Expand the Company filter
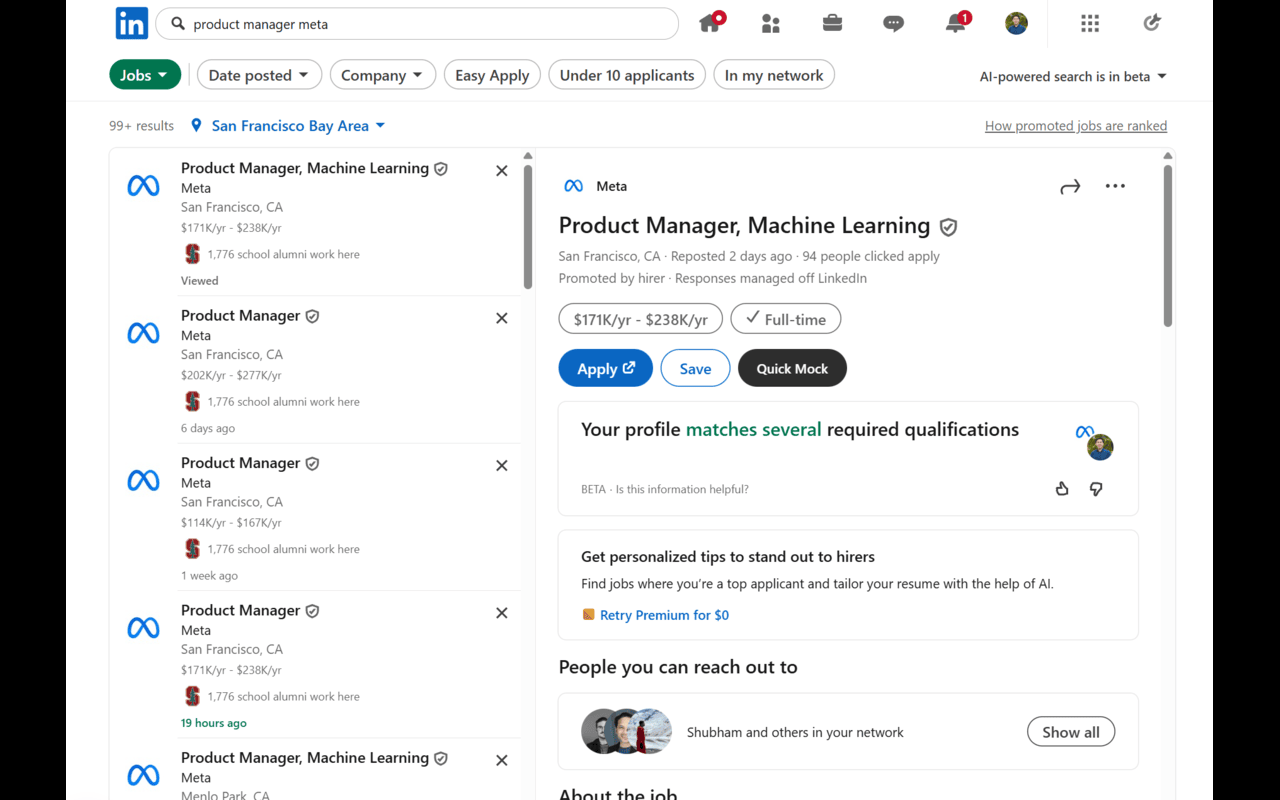1280x800 pixels. (383, 75)
